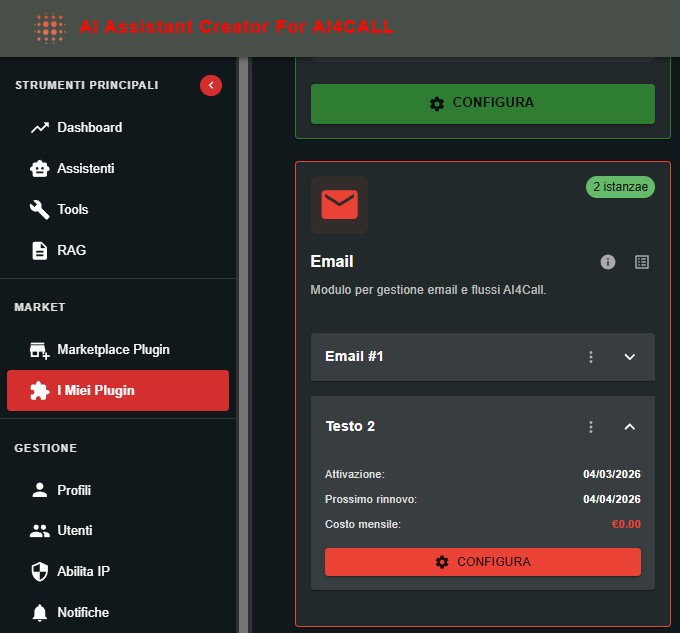Click the Costo mensile: label
Viewport: 680px width, 633px height.
[x=363, y=524]
